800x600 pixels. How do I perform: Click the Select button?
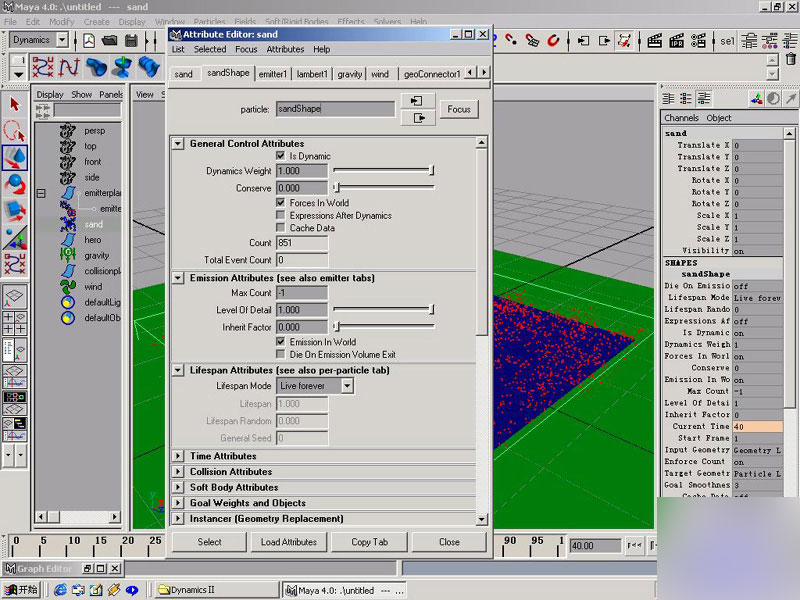[x=209, y=542]
